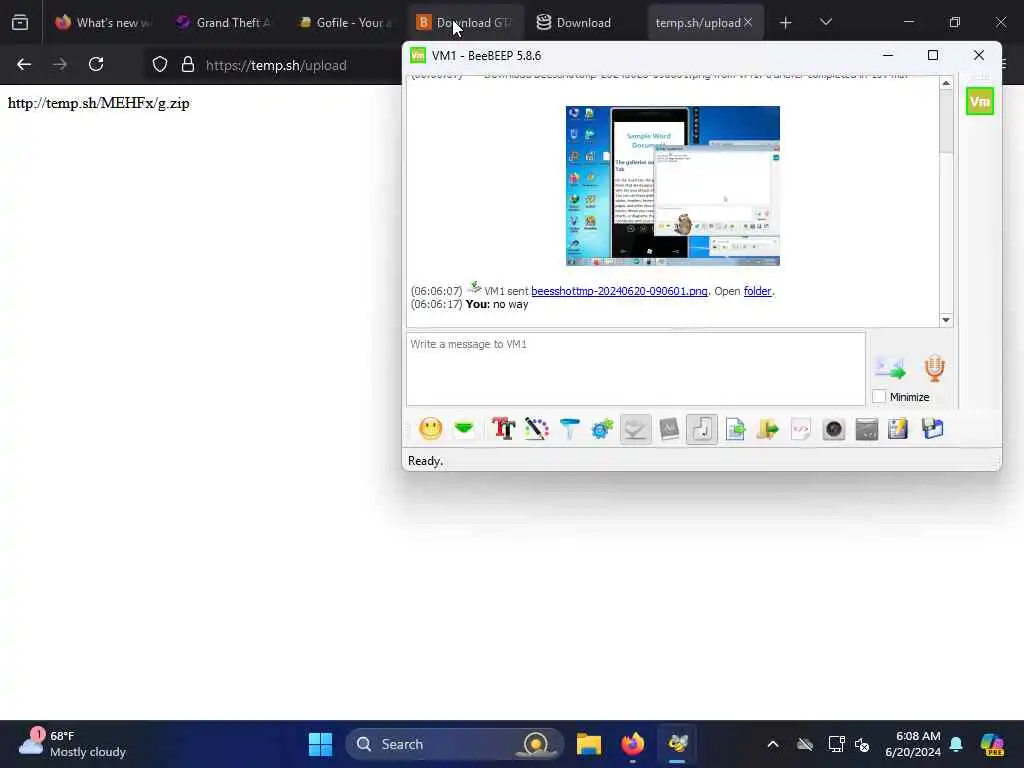Switch to the Download GTA tab

pos(465,23)
